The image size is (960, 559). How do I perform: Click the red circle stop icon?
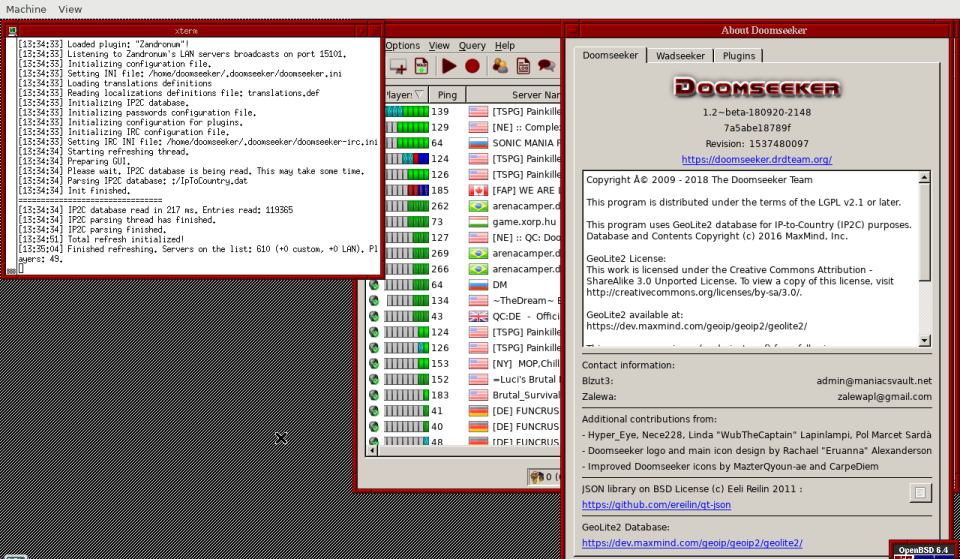click(472, 66)
